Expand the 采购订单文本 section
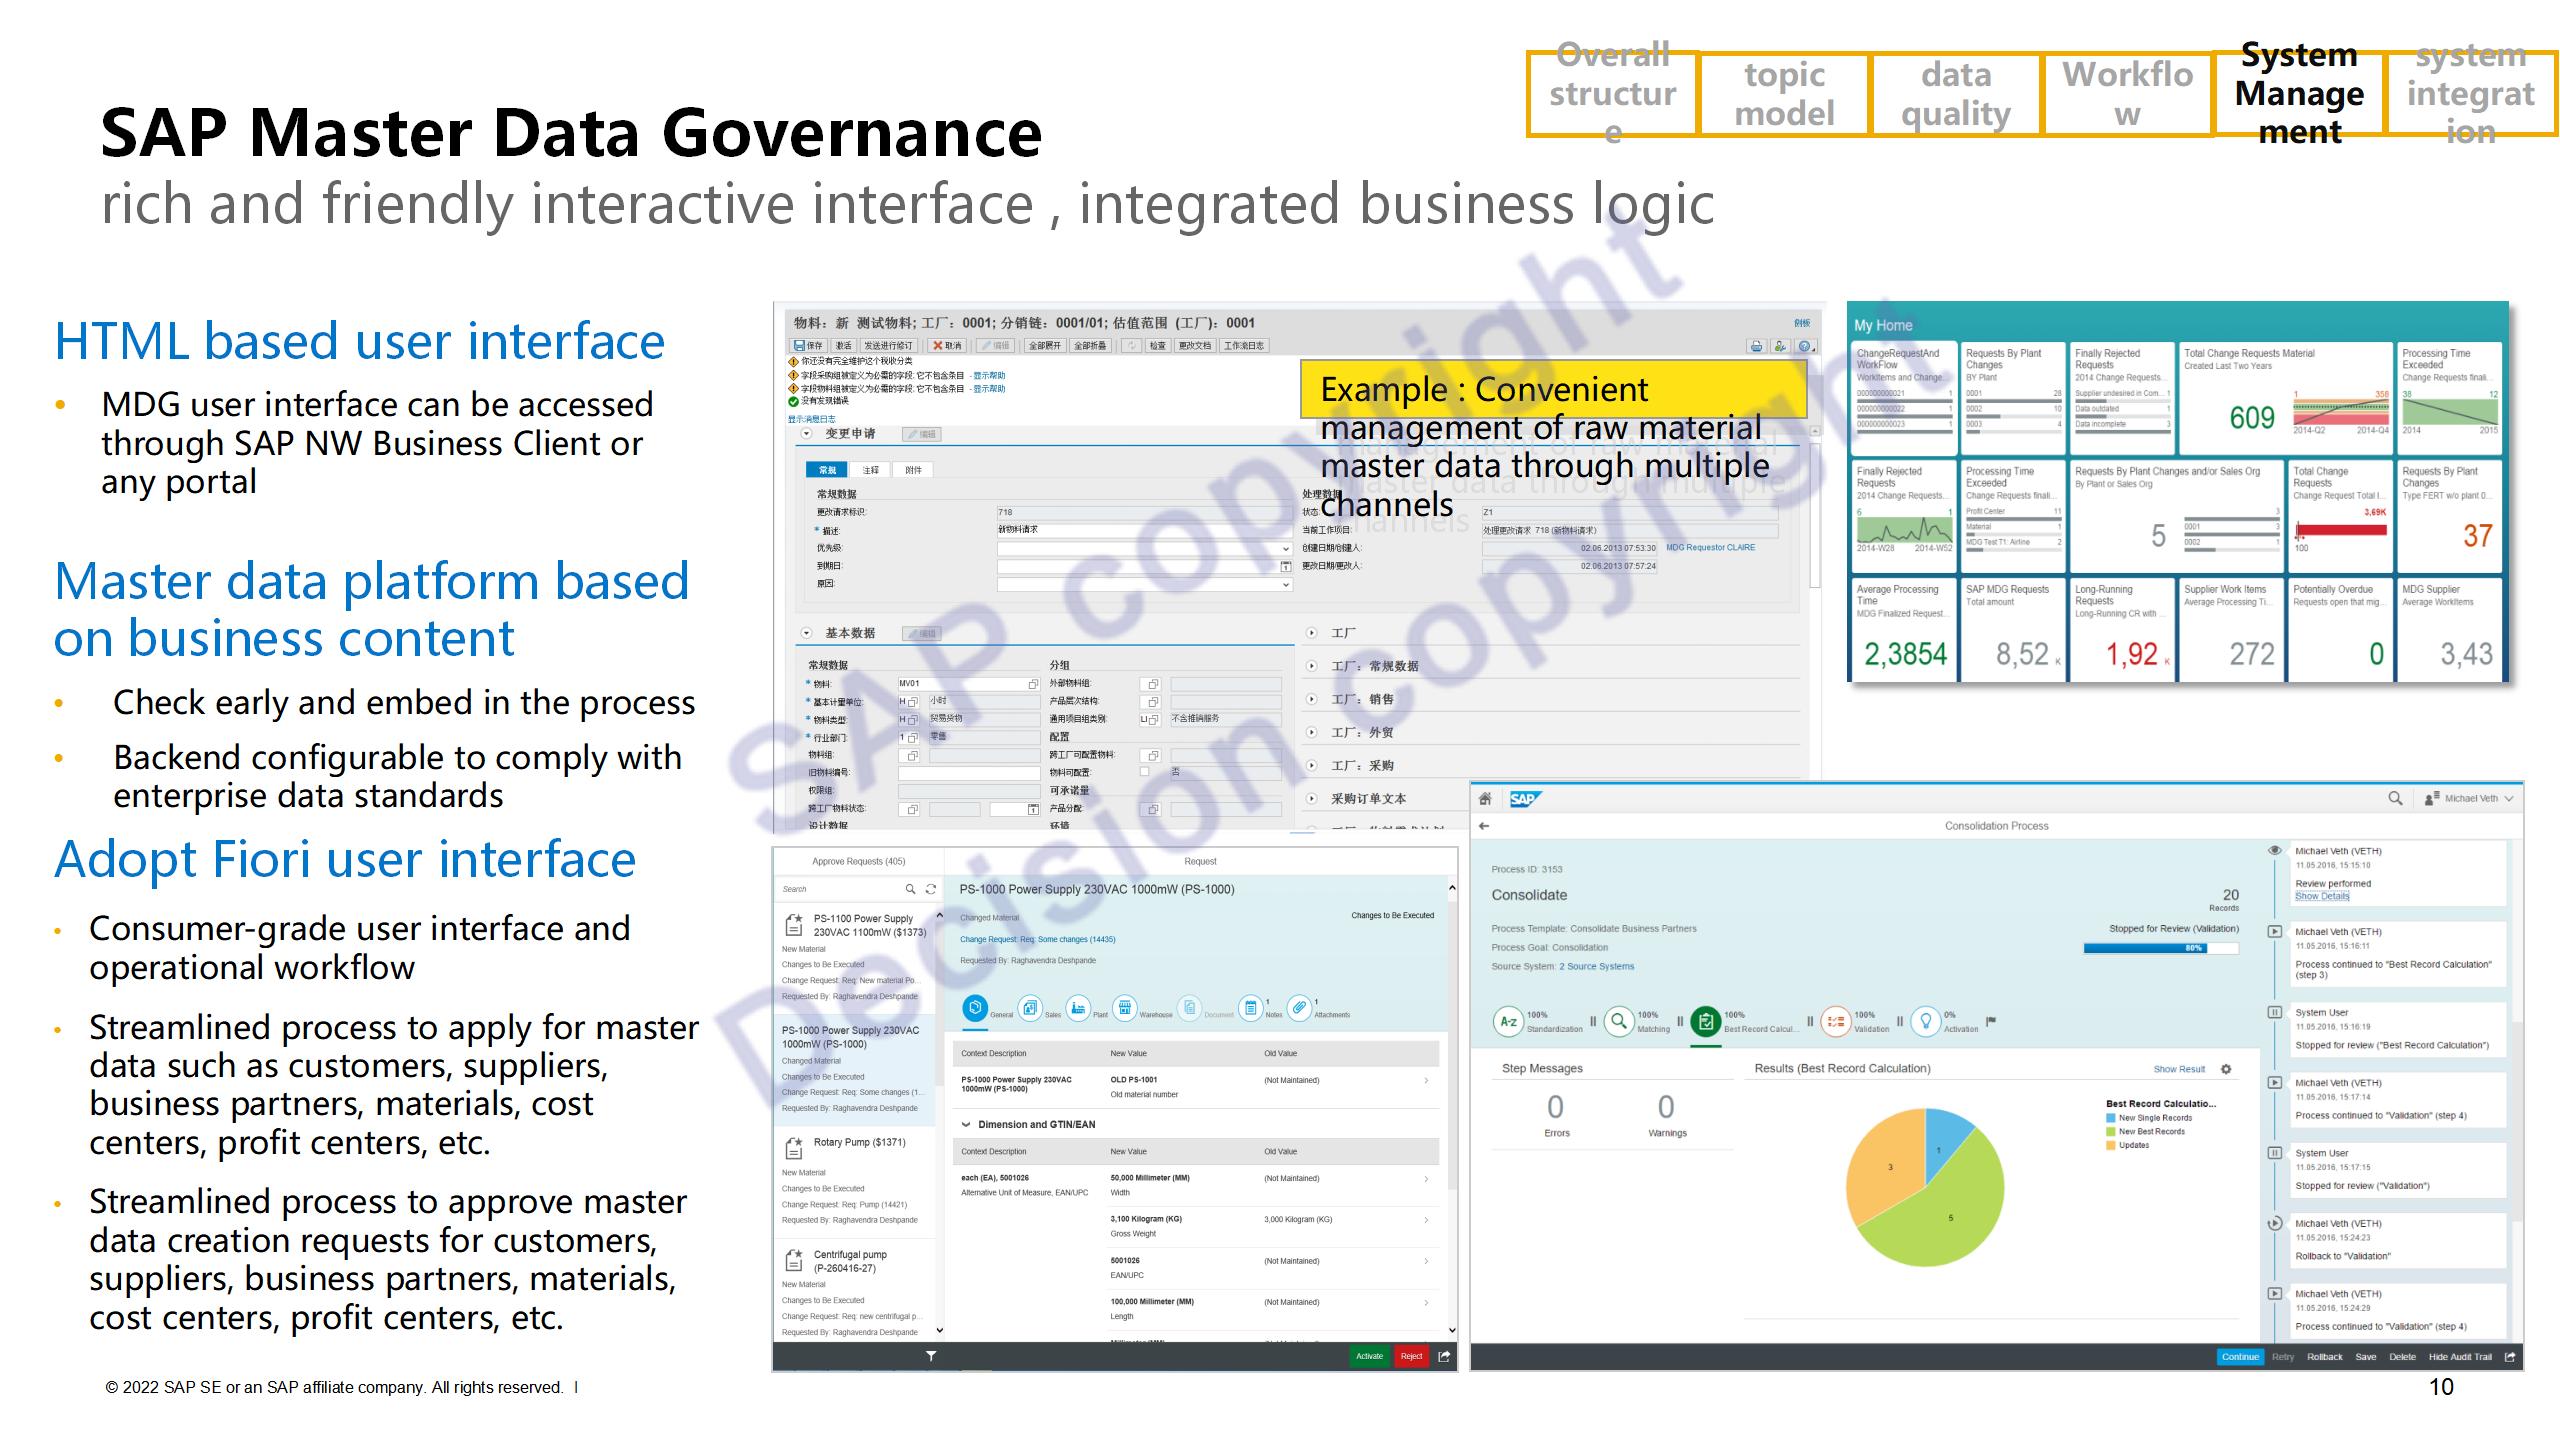The width and height of the screenshot is (2560, 1440). (x=1311, y=798)
